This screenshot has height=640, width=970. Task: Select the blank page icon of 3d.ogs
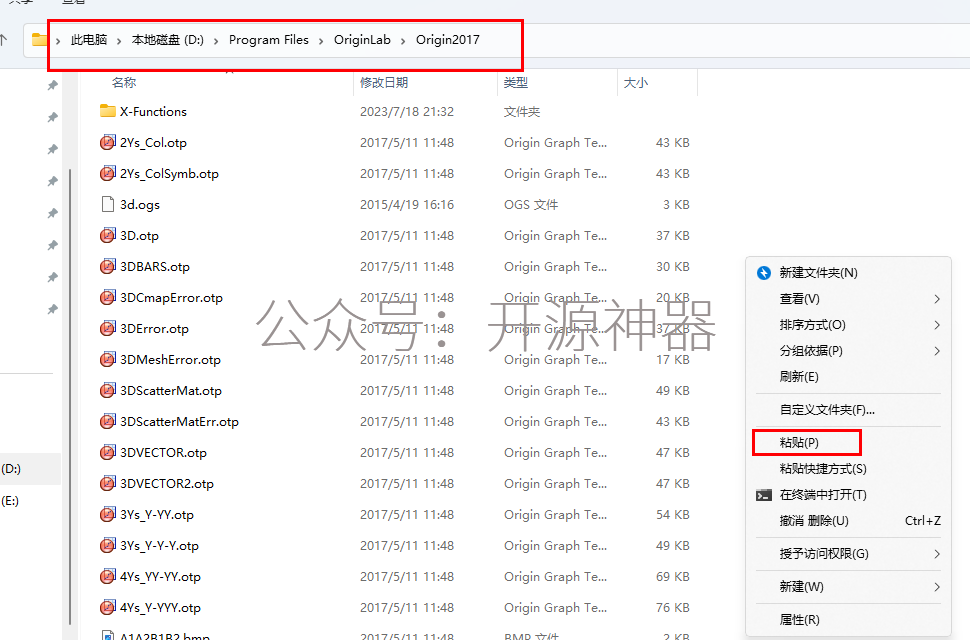click(108, 204)
